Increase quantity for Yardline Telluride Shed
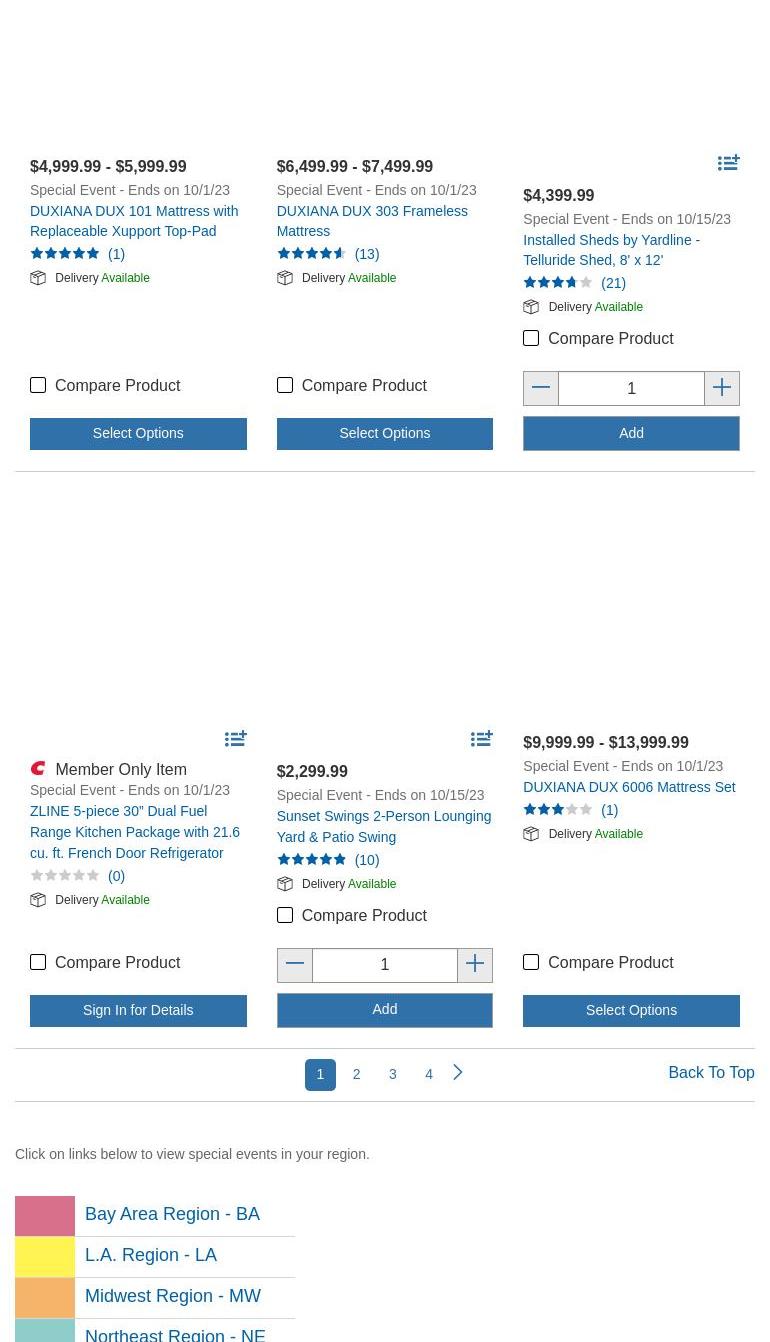This screenshot has width=770, height=1342. [722, 388]
